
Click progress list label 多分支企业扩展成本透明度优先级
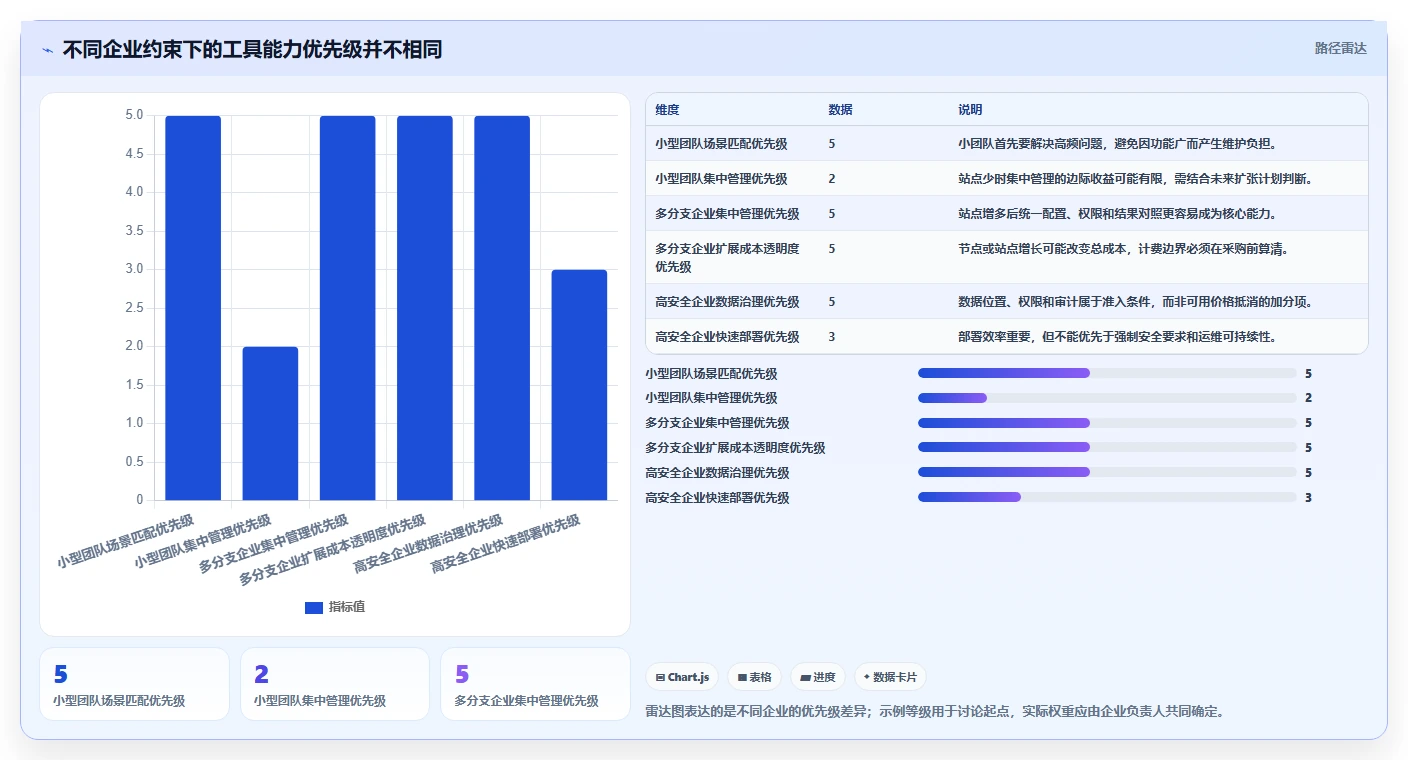[x=735, y=448]
